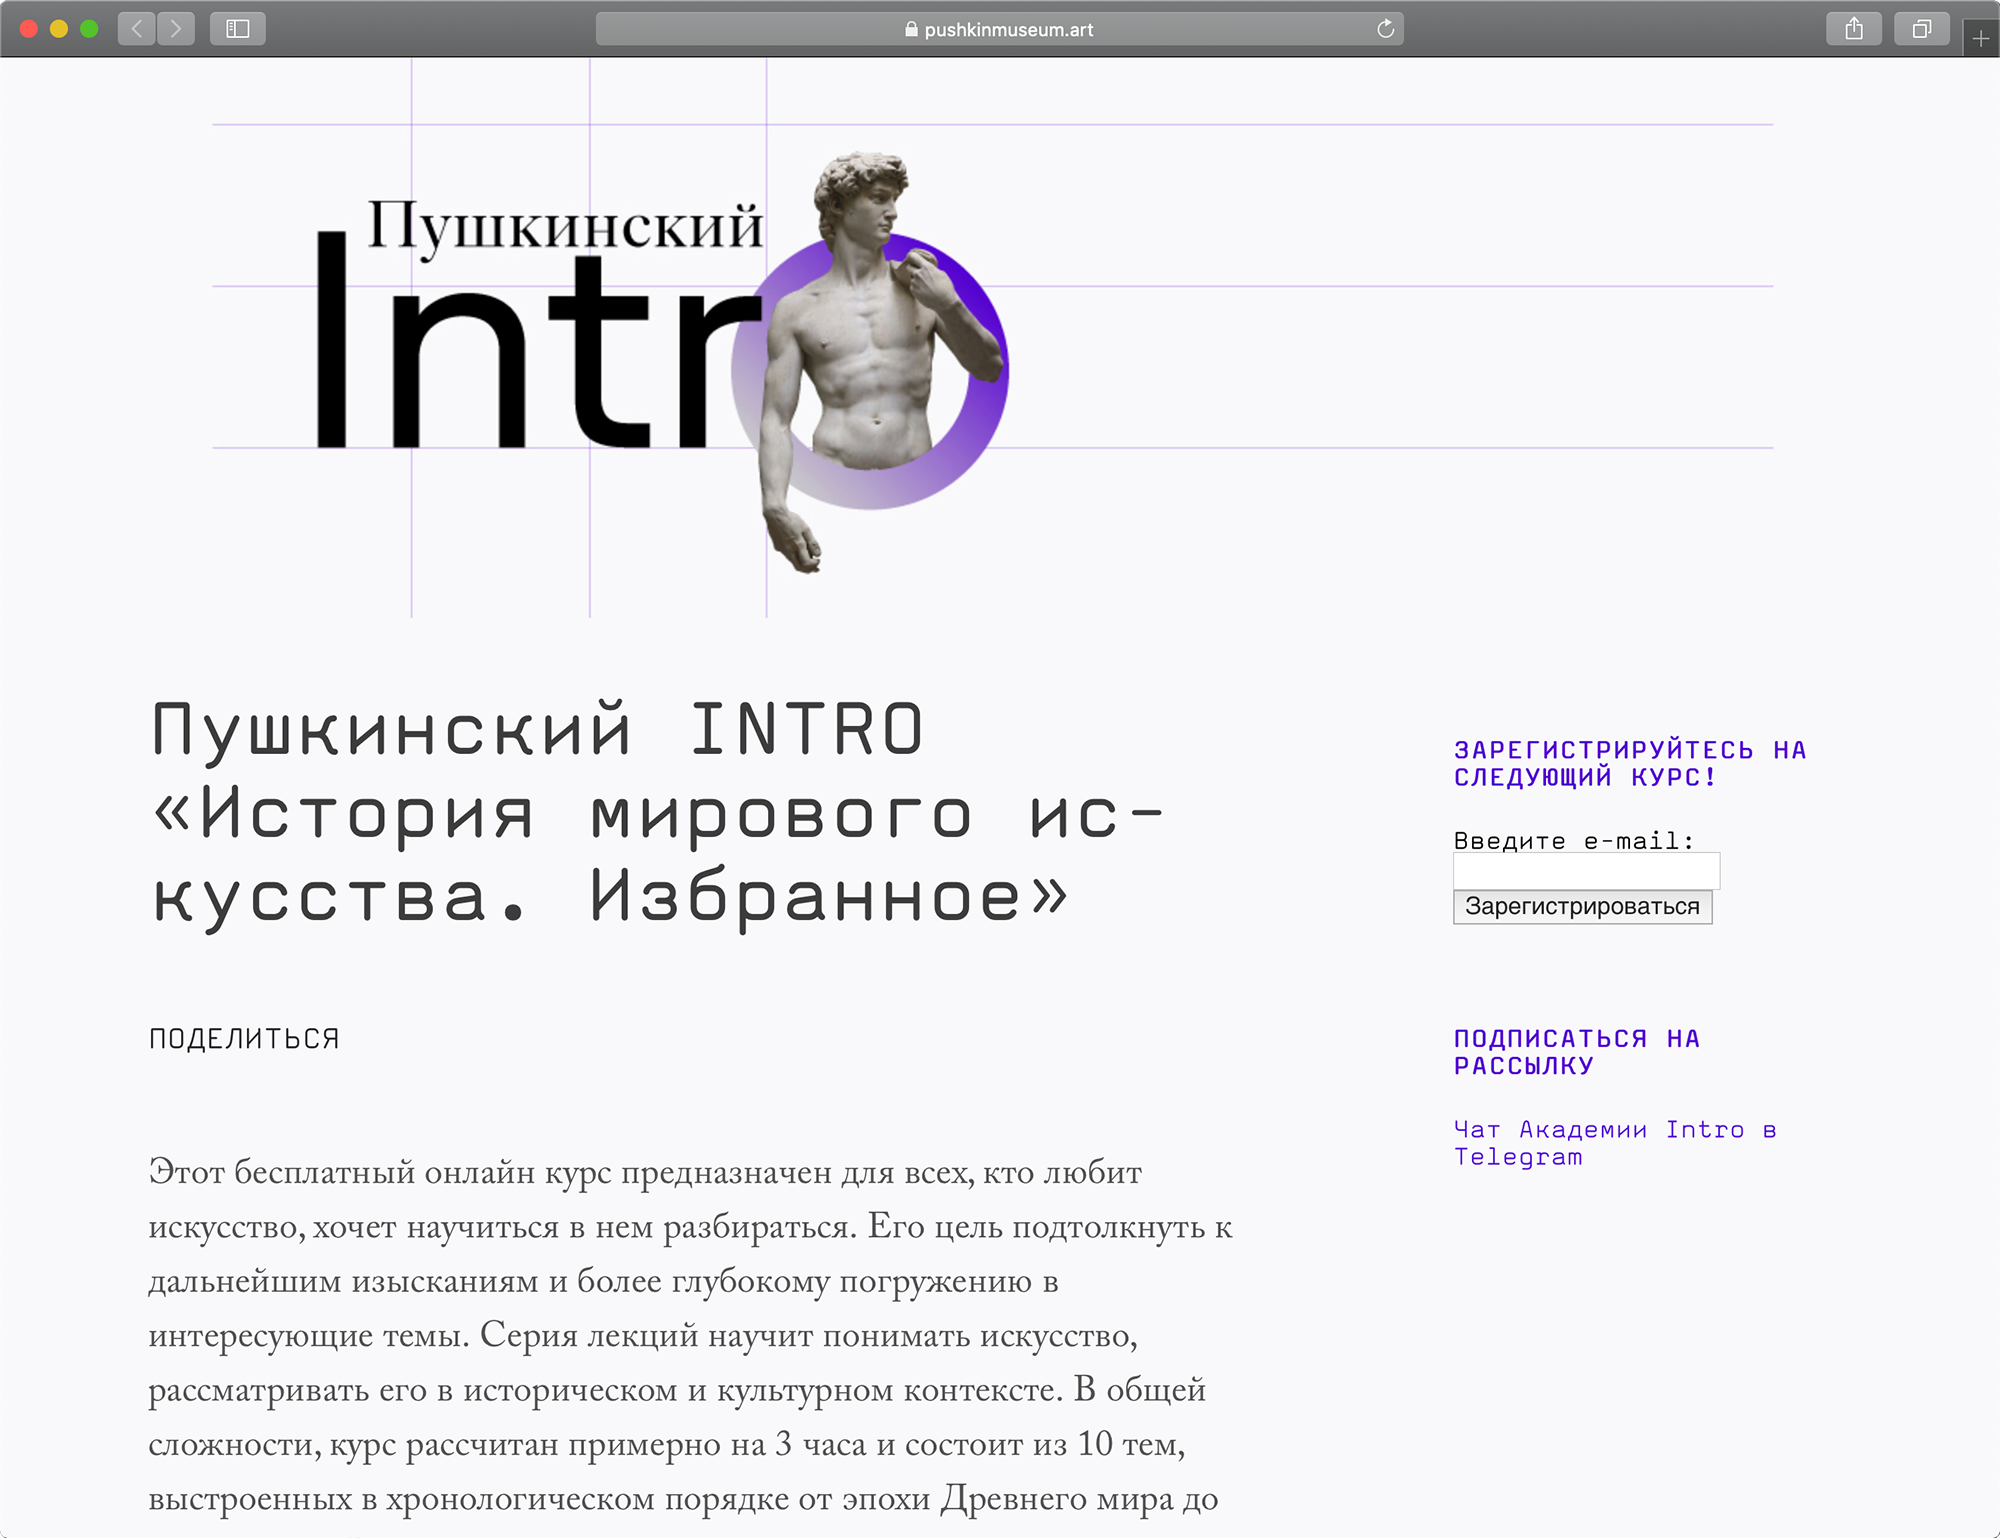Minimize the Safari window with the yellow button

(x=59, y=29)
